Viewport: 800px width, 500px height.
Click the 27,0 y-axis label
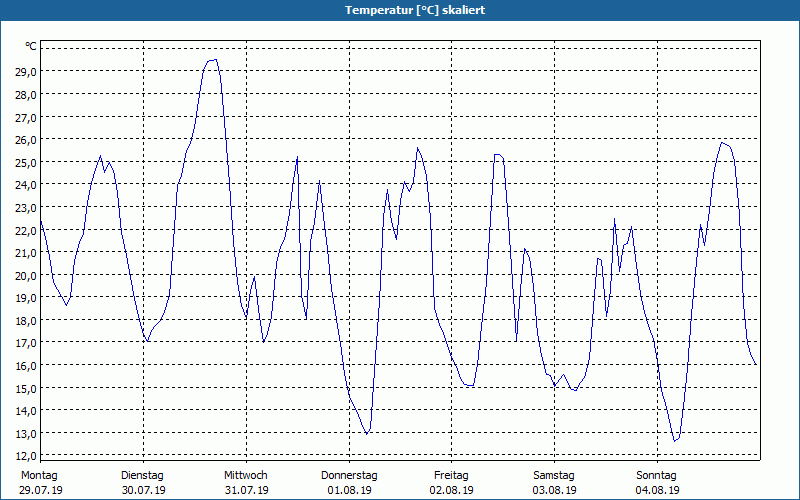pos(26,117)
